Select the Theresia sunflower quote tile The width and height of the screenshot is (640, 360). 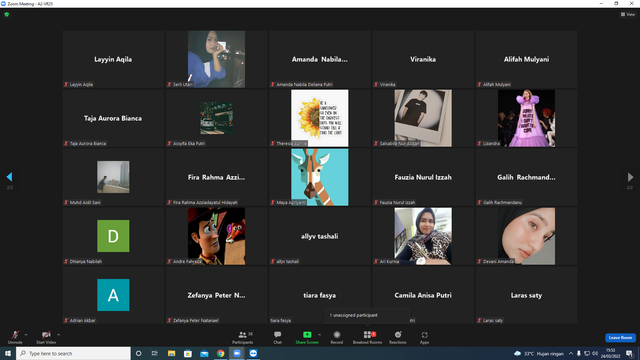(320, 118)
